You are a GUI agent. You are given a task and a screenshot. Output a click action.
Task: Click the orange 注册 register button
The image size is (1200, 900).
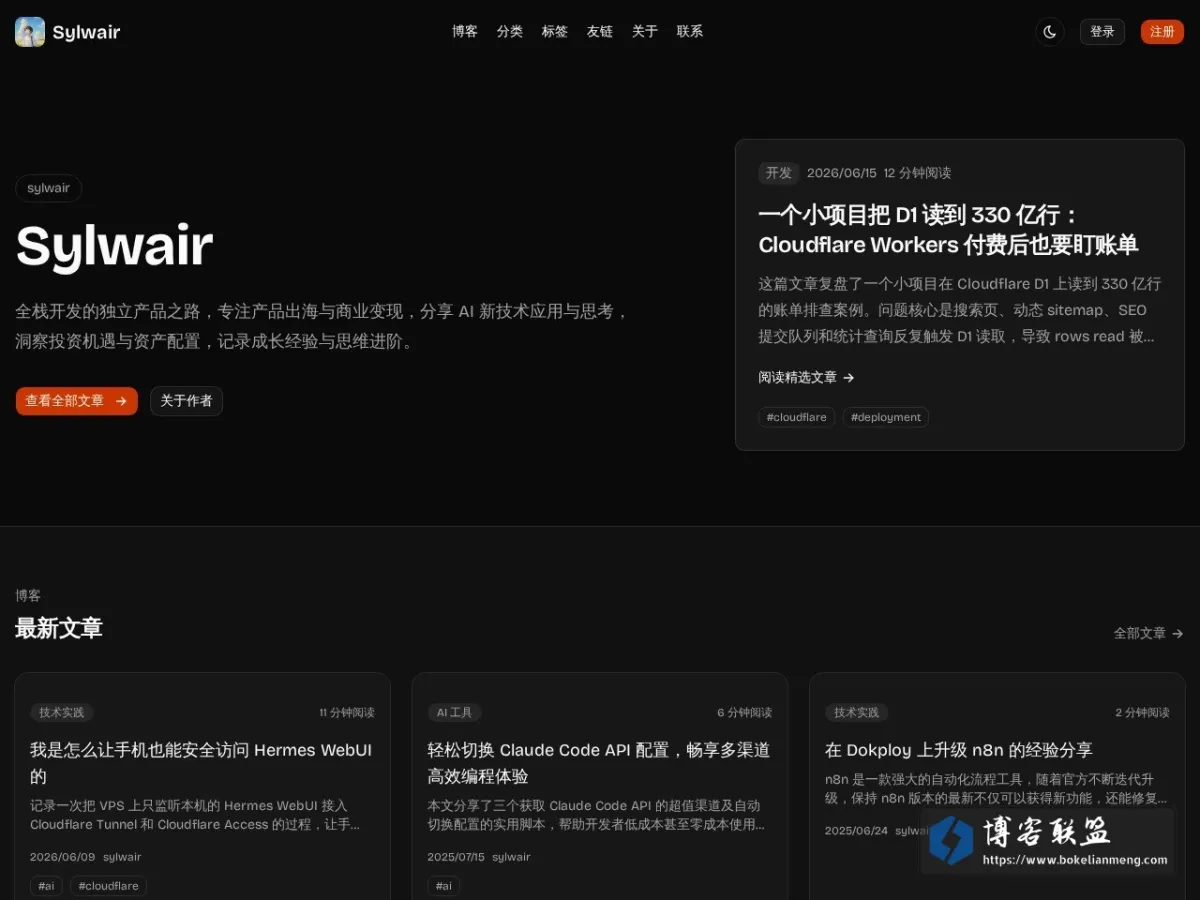point(1162,32)
